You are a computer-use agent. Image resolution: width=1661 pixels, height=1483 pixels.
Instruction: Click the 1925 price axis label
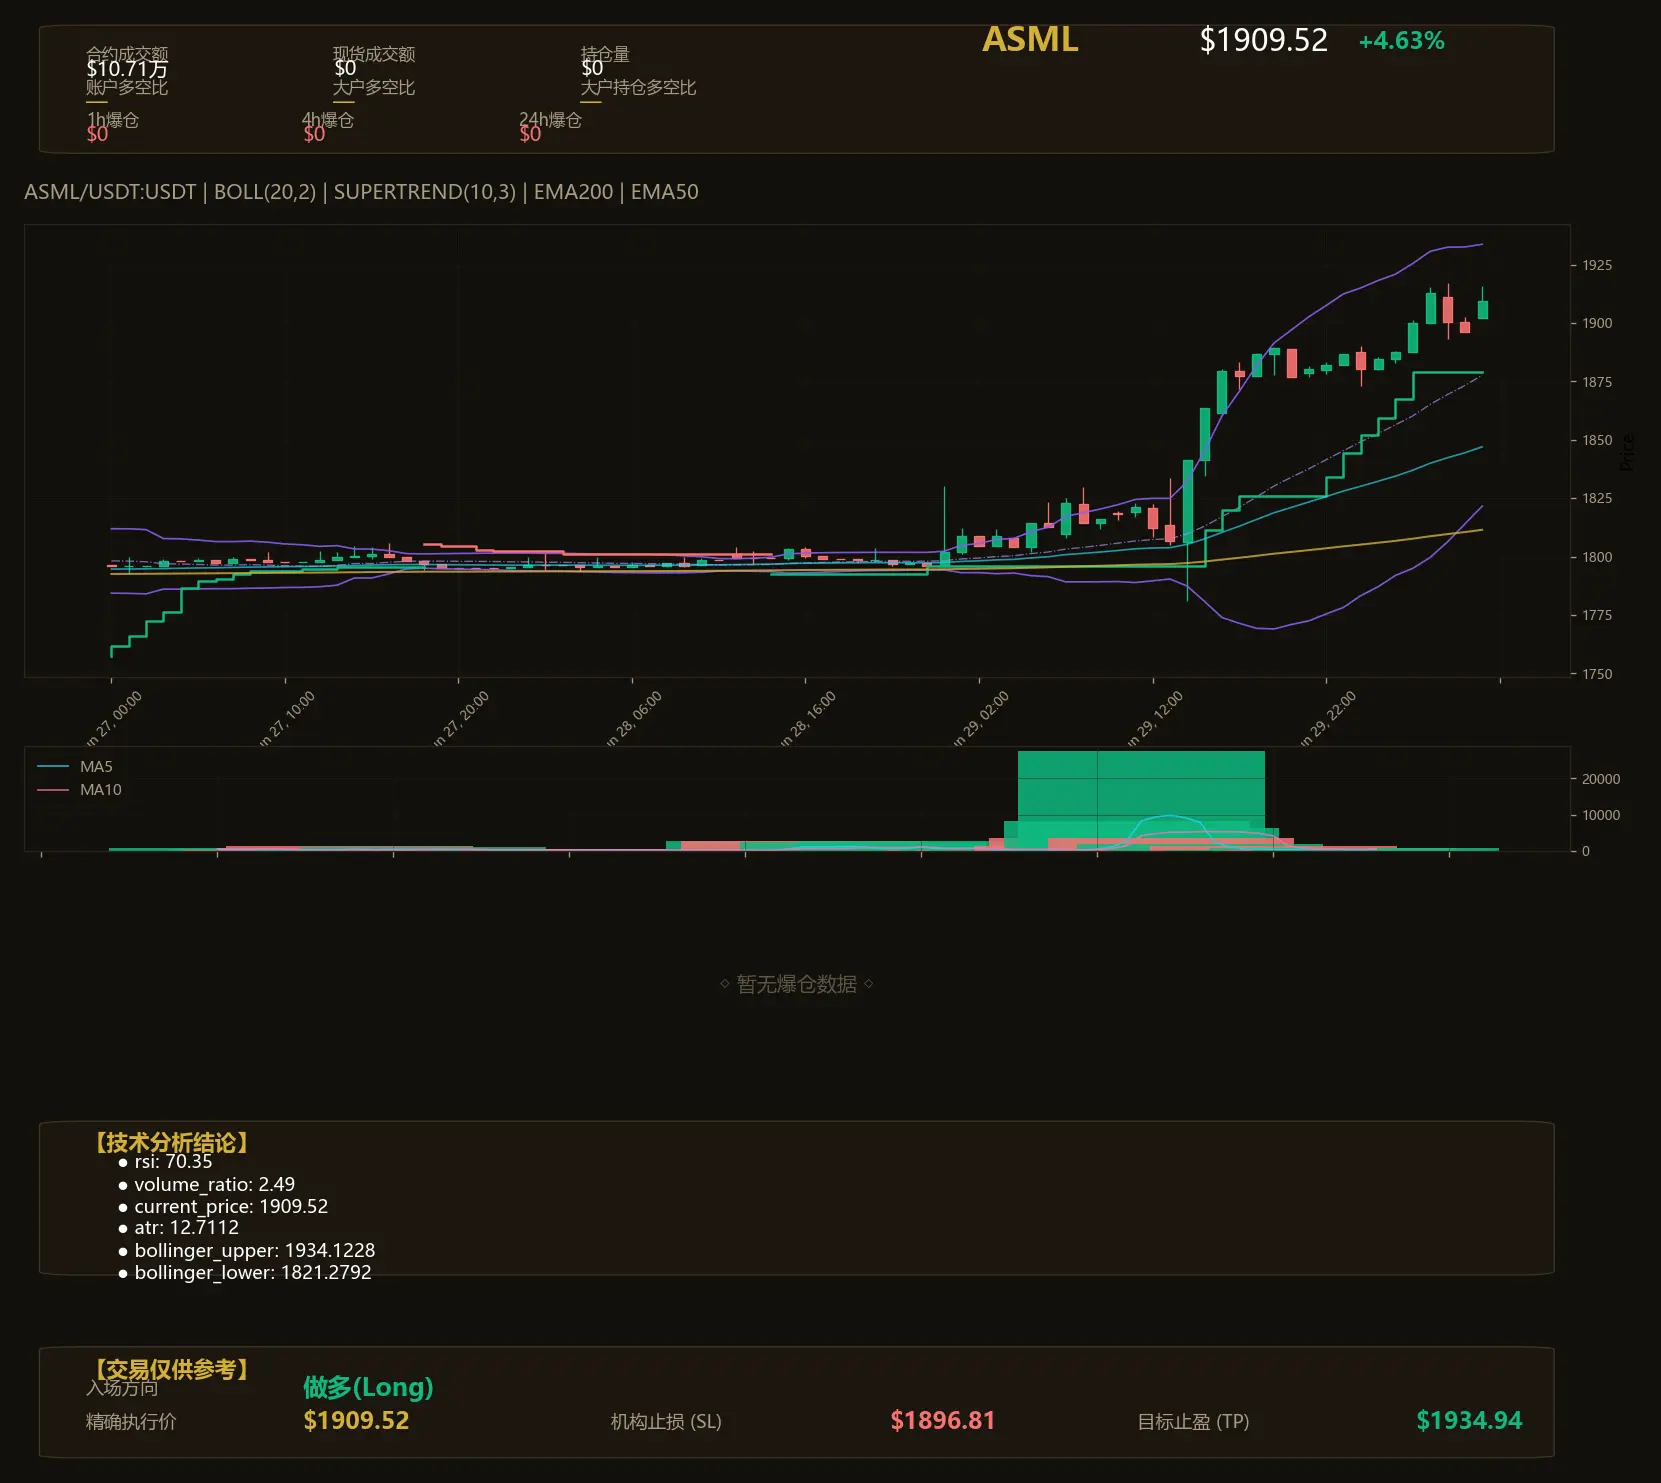pos(1597,265)
